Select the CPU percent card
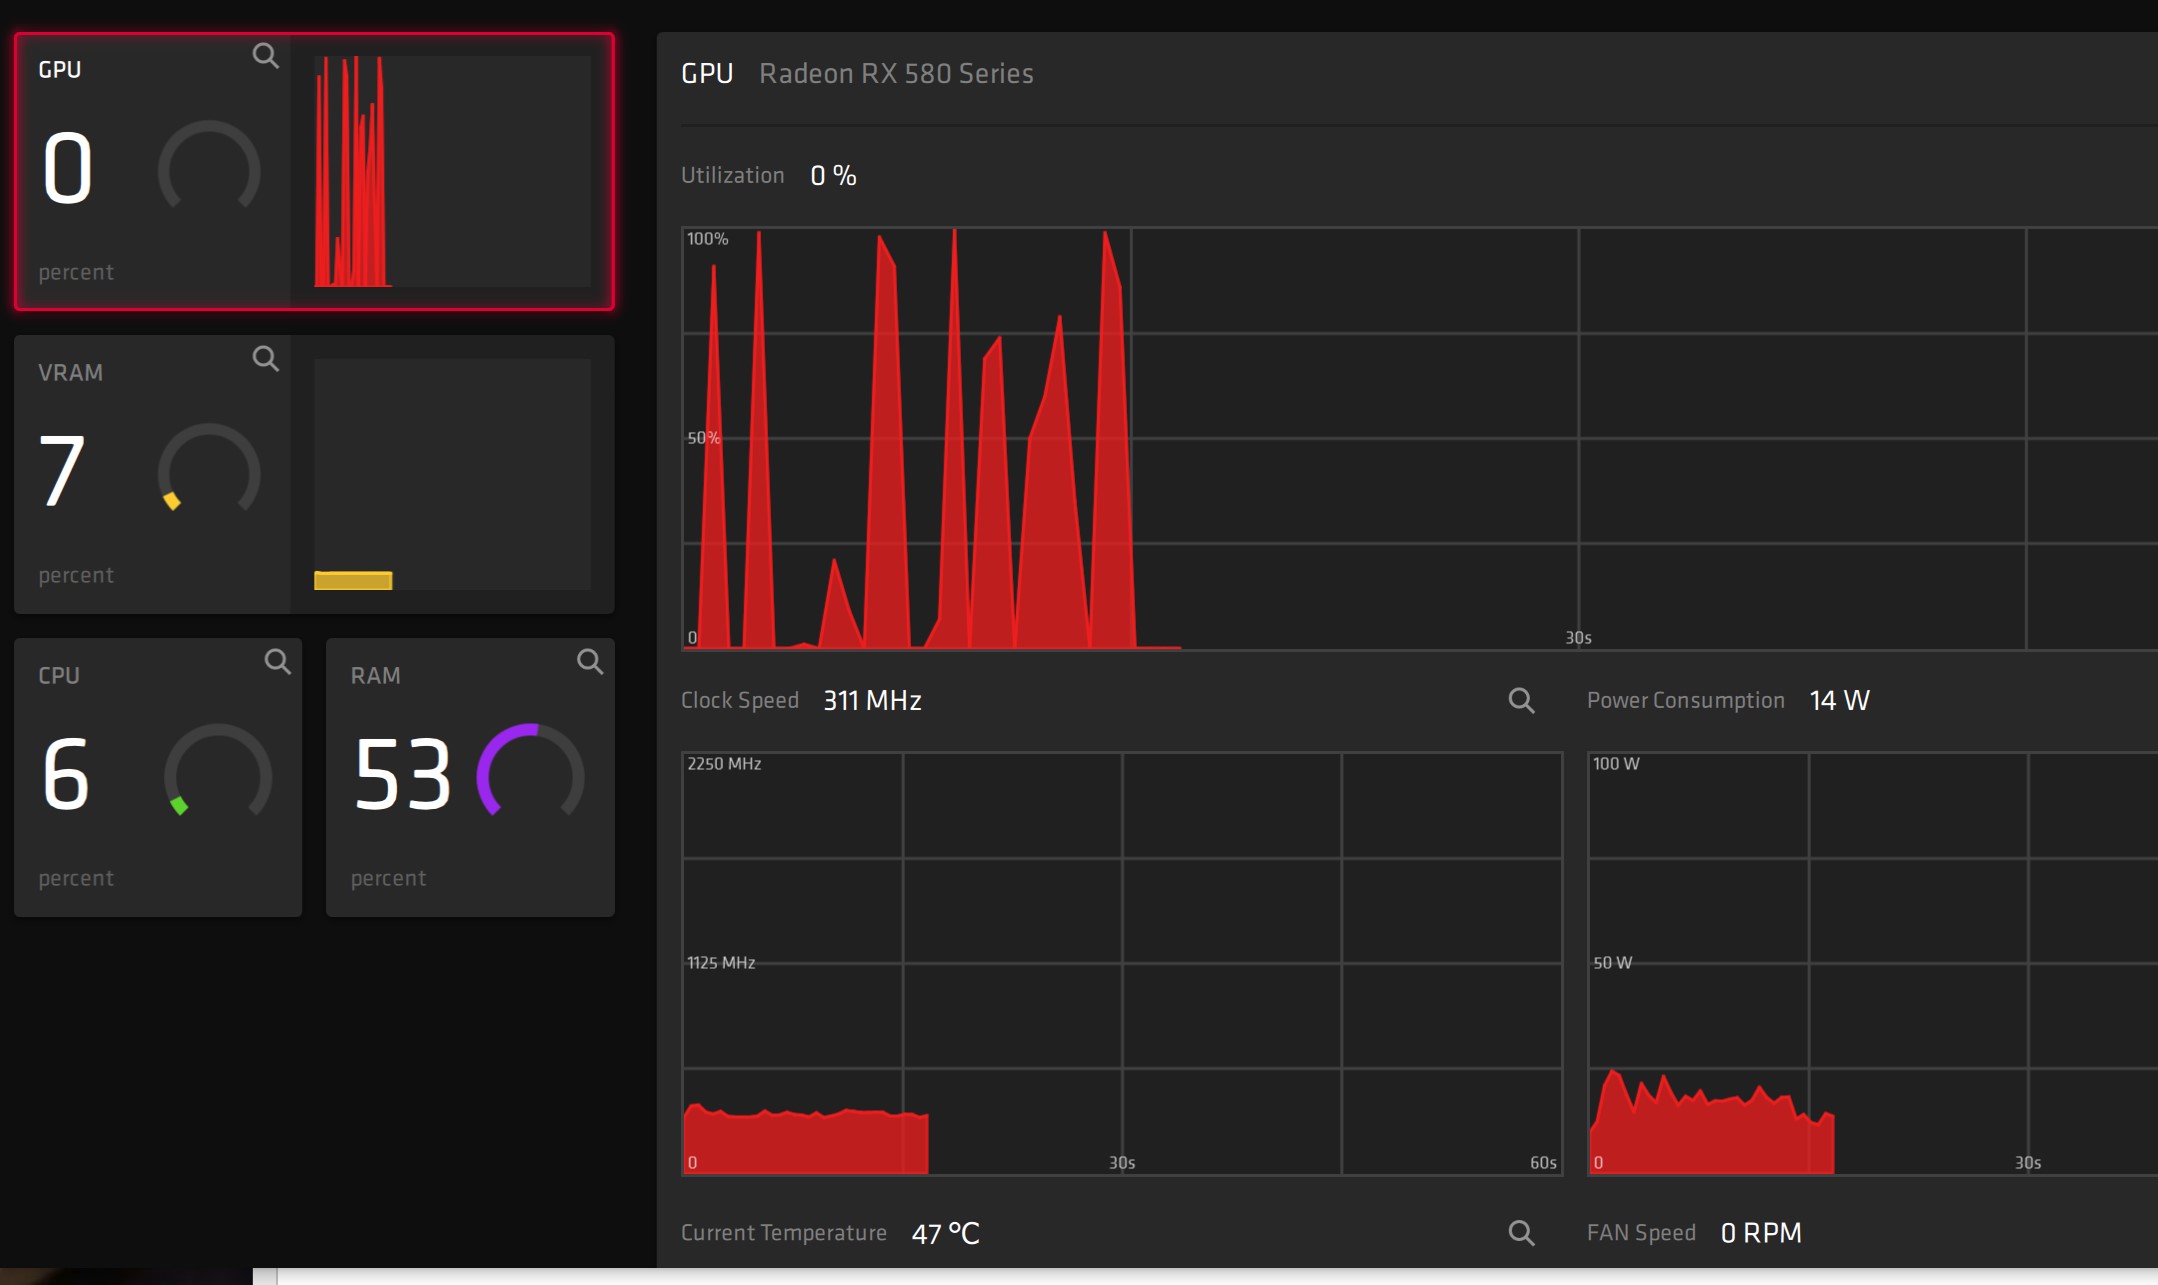 pos(158,777)
